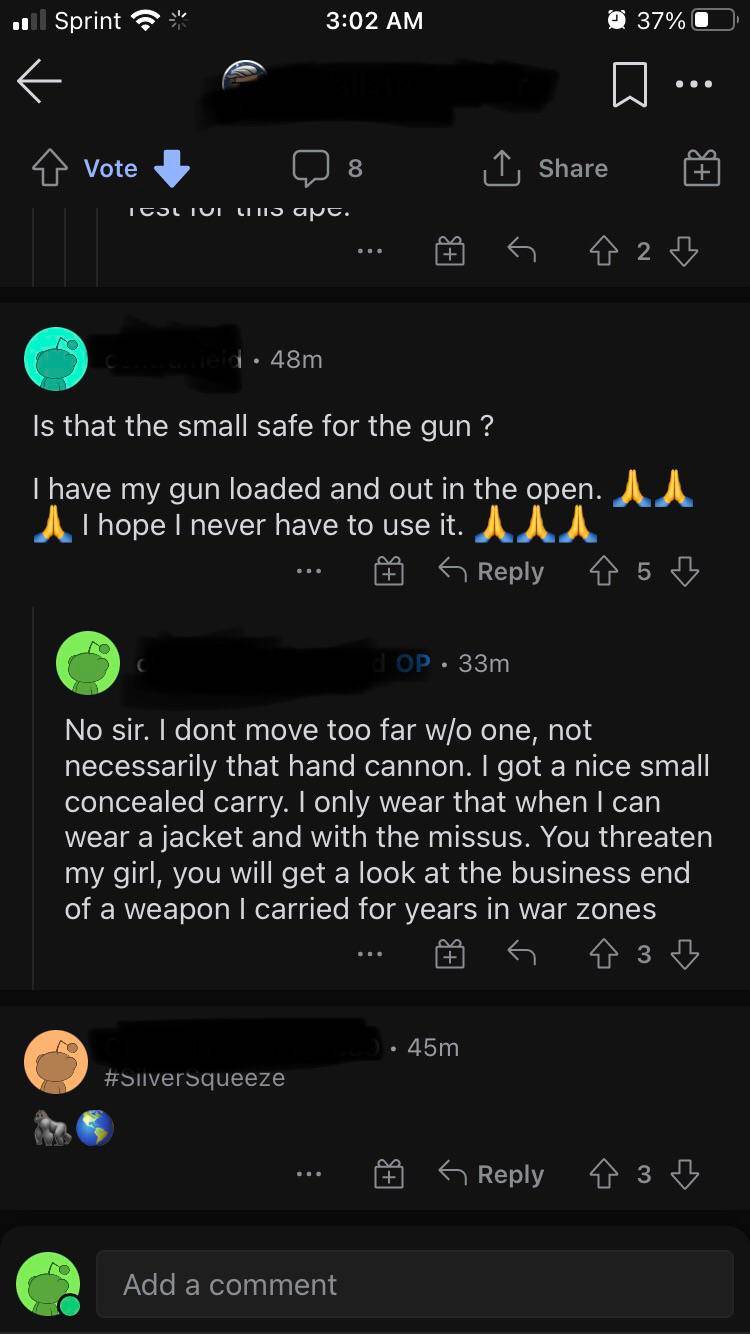Open more options on the 48m comment
The height and width of the screenshot is (1334, 750).
pos(309,571)
